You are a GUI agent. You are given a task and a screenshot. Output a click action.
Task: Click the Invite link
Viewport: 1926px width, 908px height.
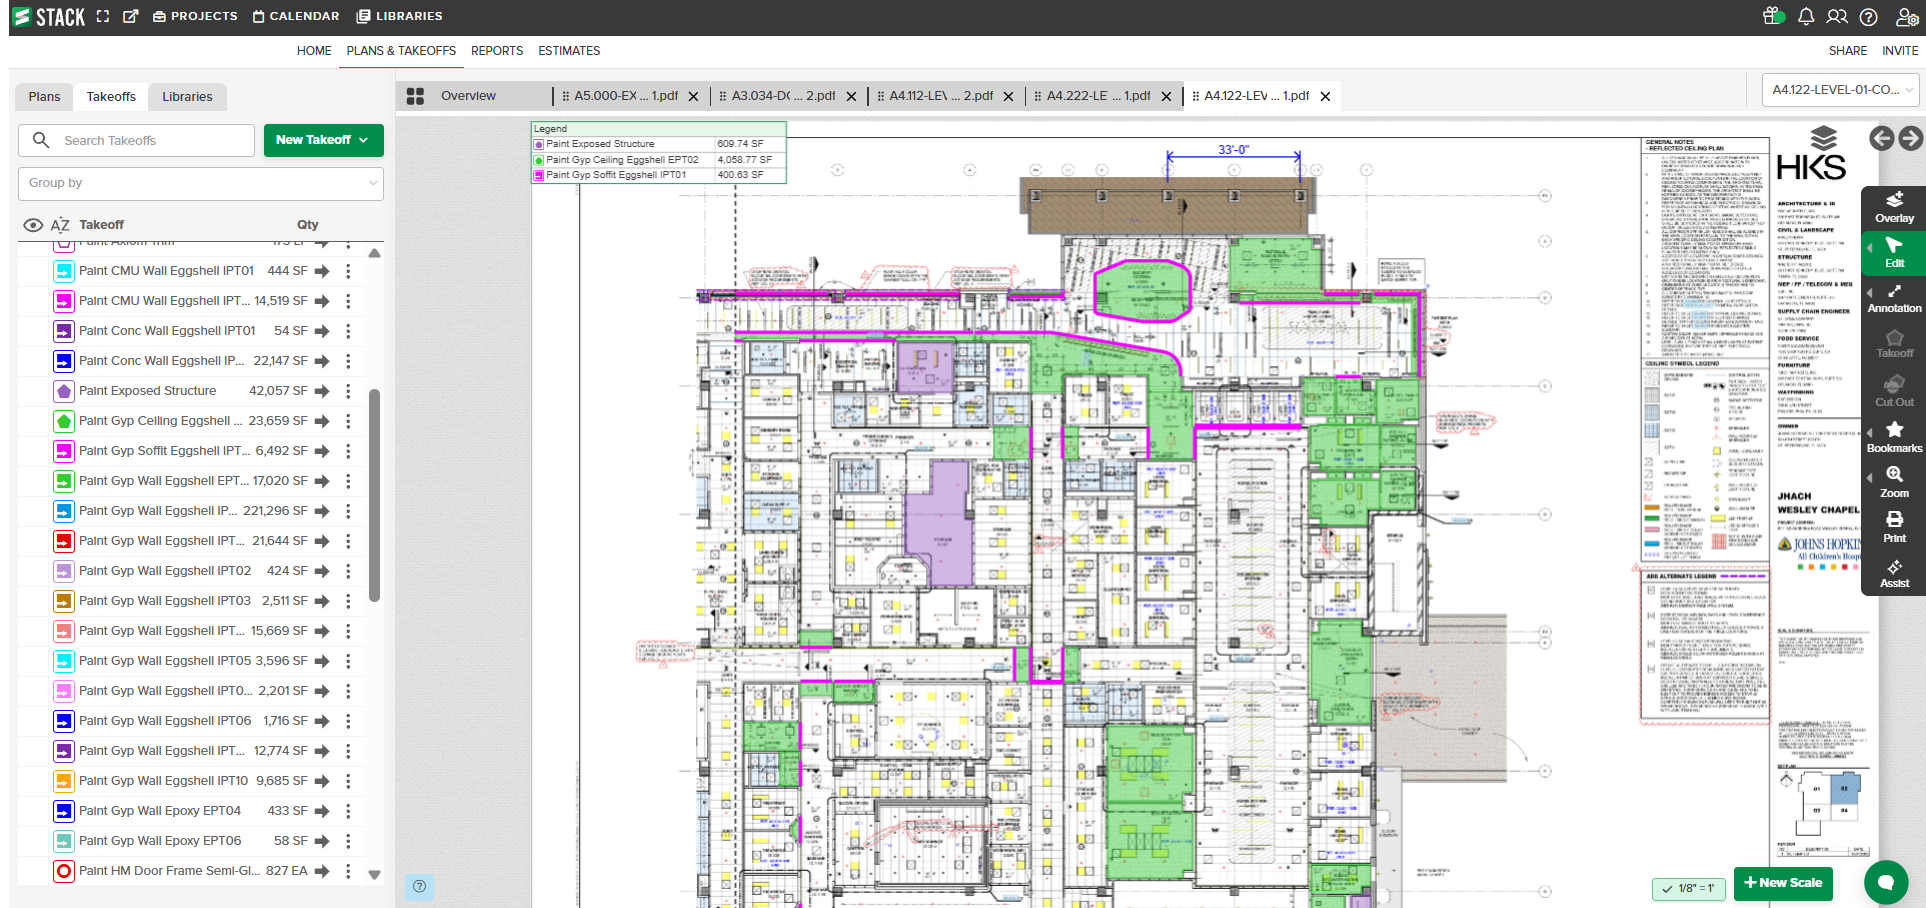1900,51
